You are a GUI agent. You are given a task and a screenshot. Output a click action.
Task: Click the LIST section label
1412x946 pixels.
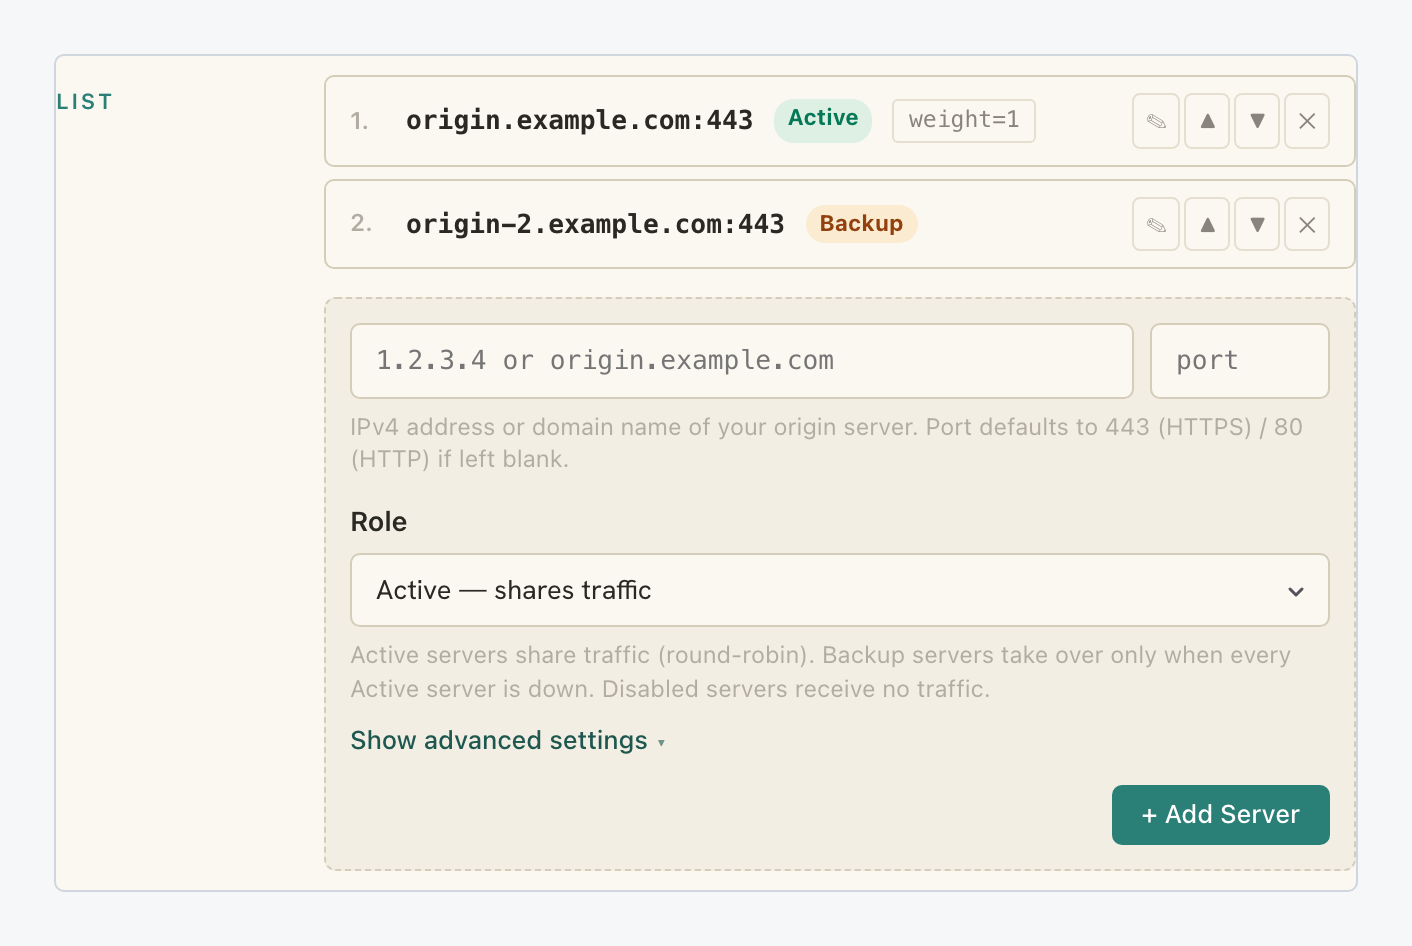coord(85,102)
